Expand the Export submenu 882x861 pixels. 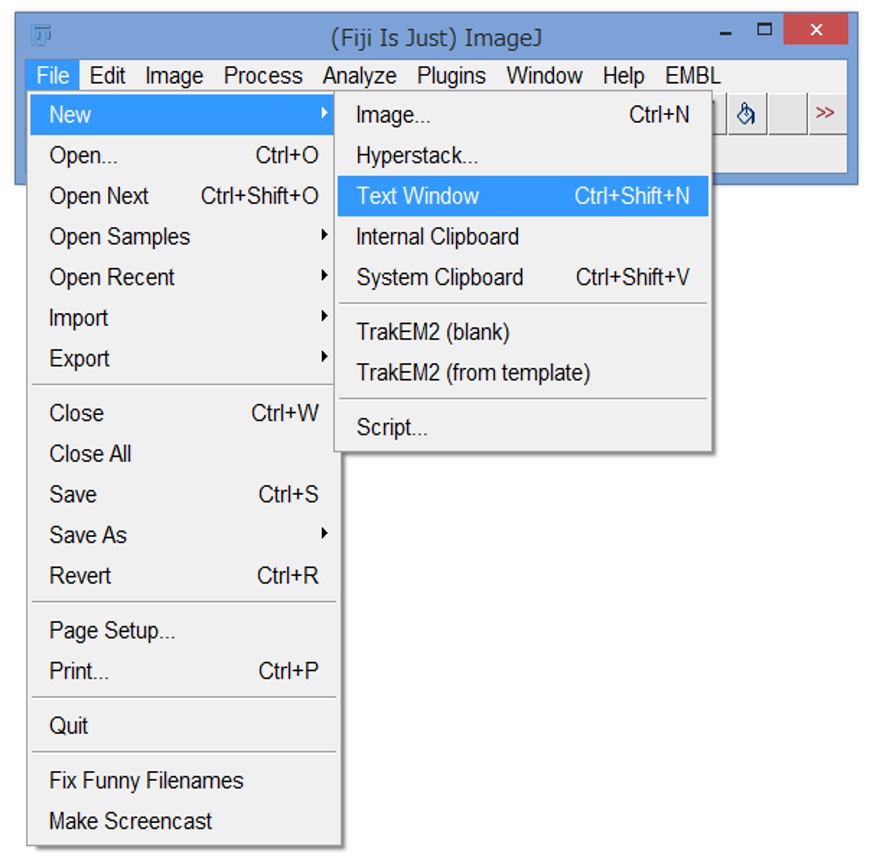coord(182,358)
